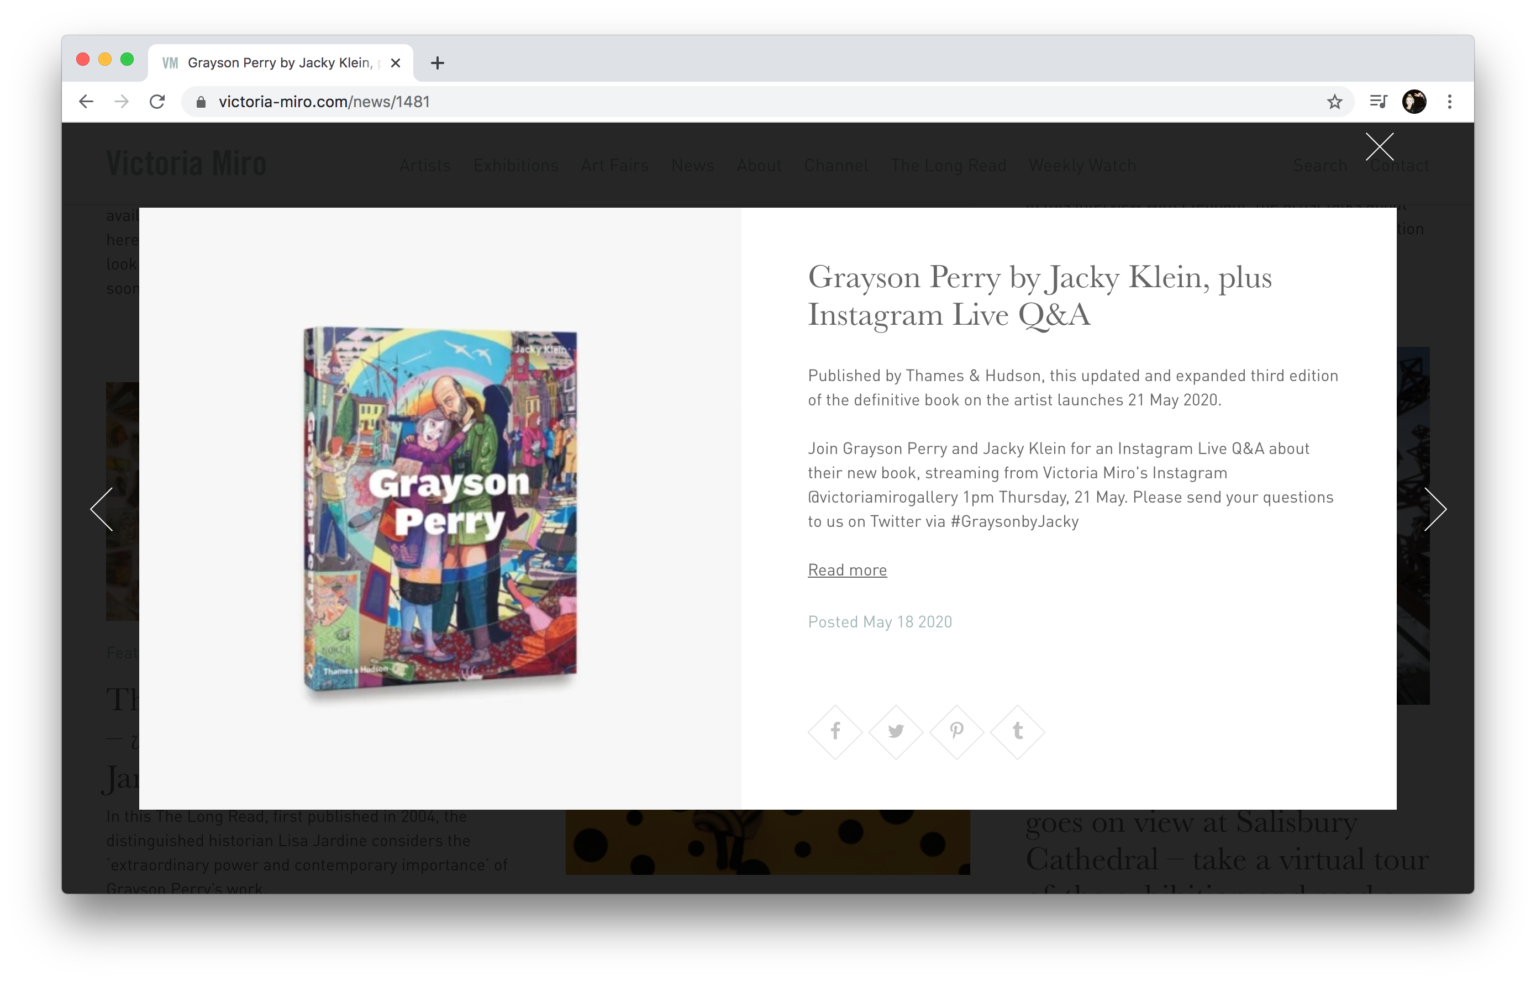The height and width of the screenshot is (982, 1536).
Task: Click the paragraph starting 'Published by Thames & Hudson'
Action: click(1073, 388)
